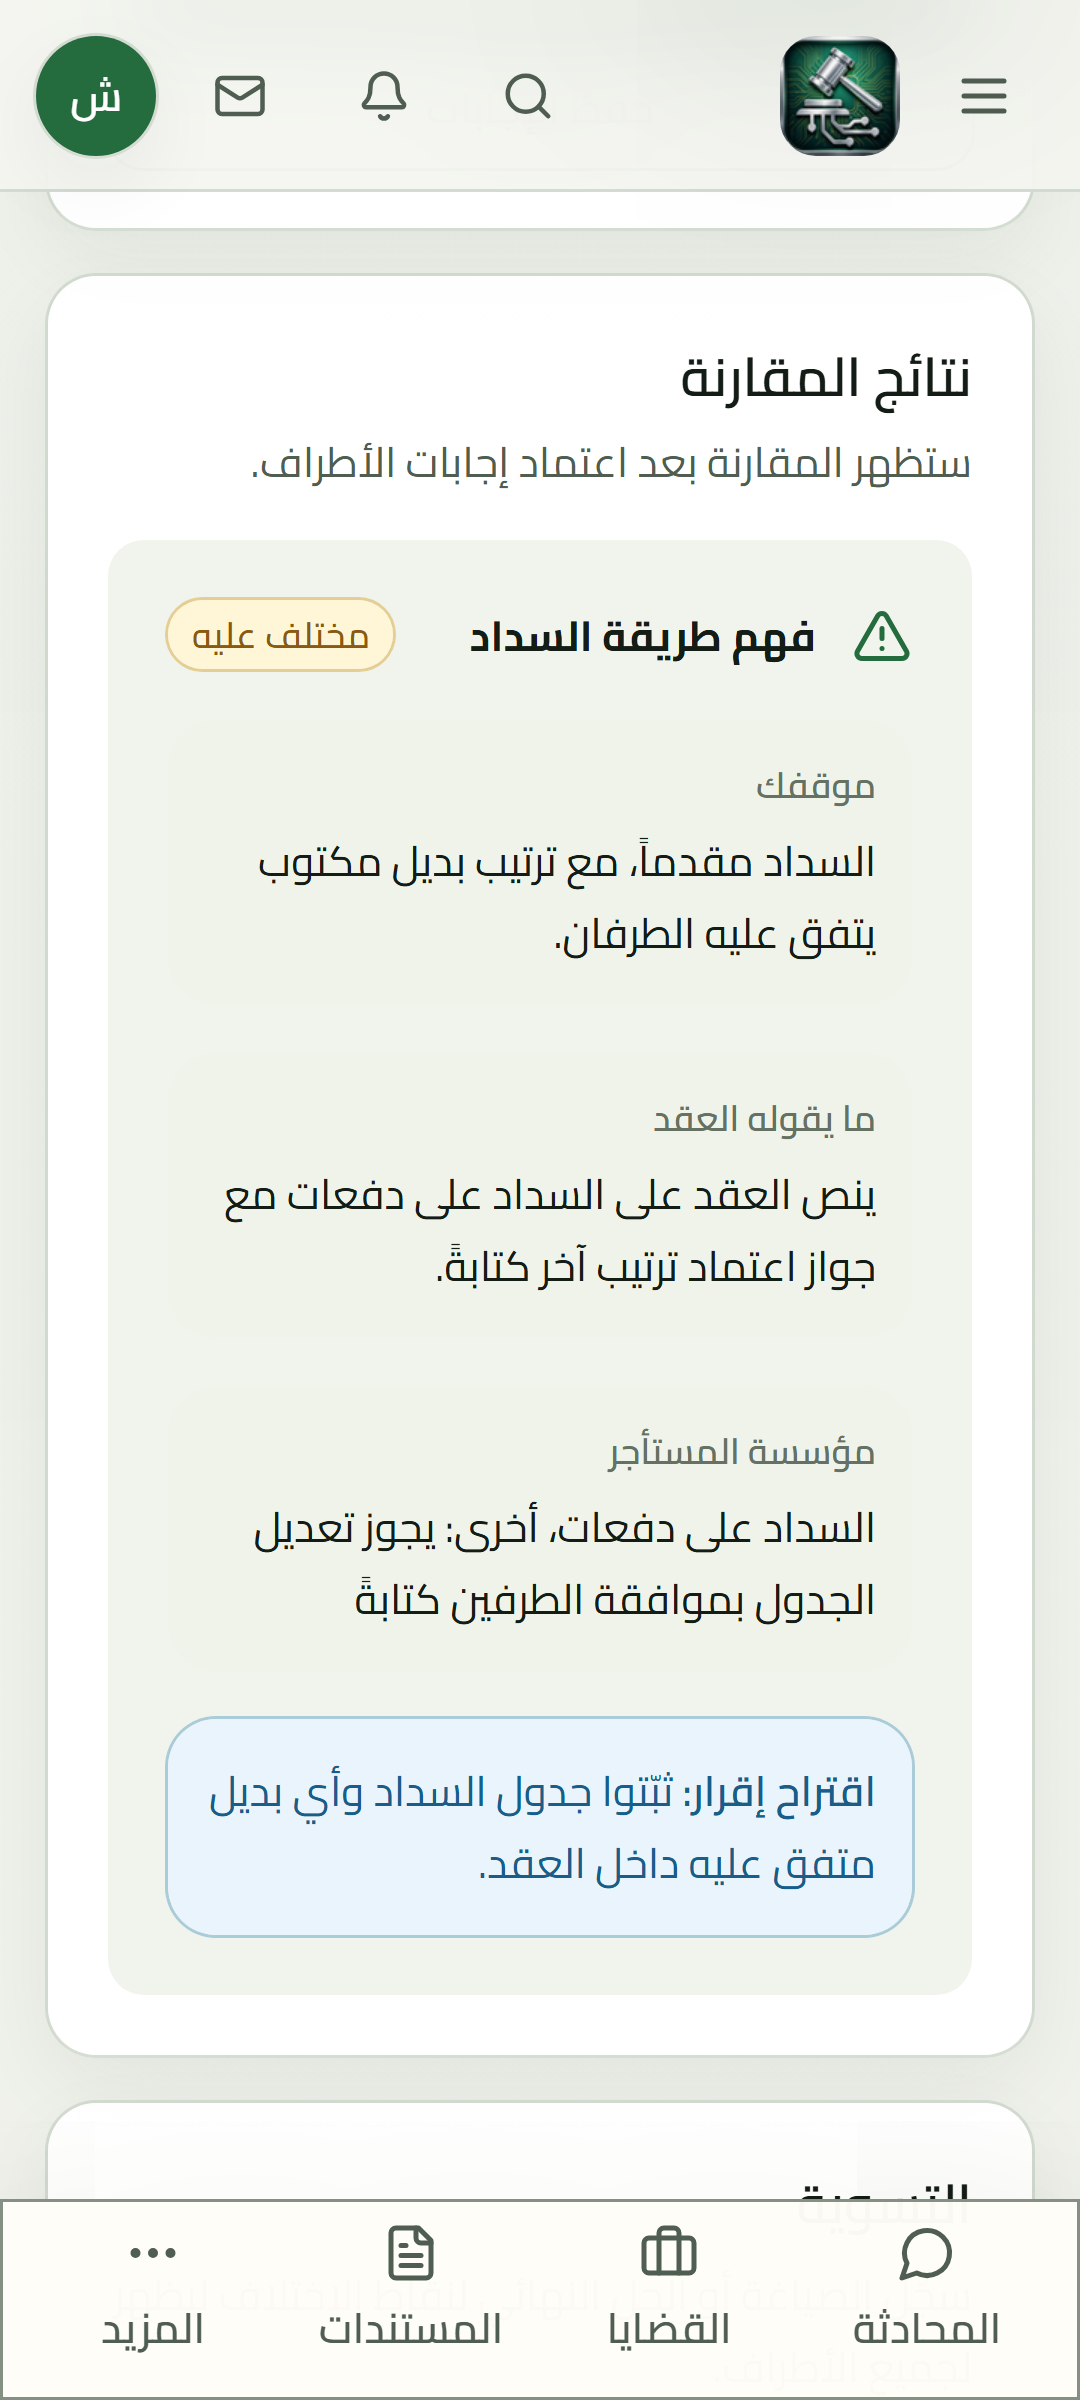
Task: Click the اقتراح إقرار suggestion box
Action: (x=540, y=1827)
